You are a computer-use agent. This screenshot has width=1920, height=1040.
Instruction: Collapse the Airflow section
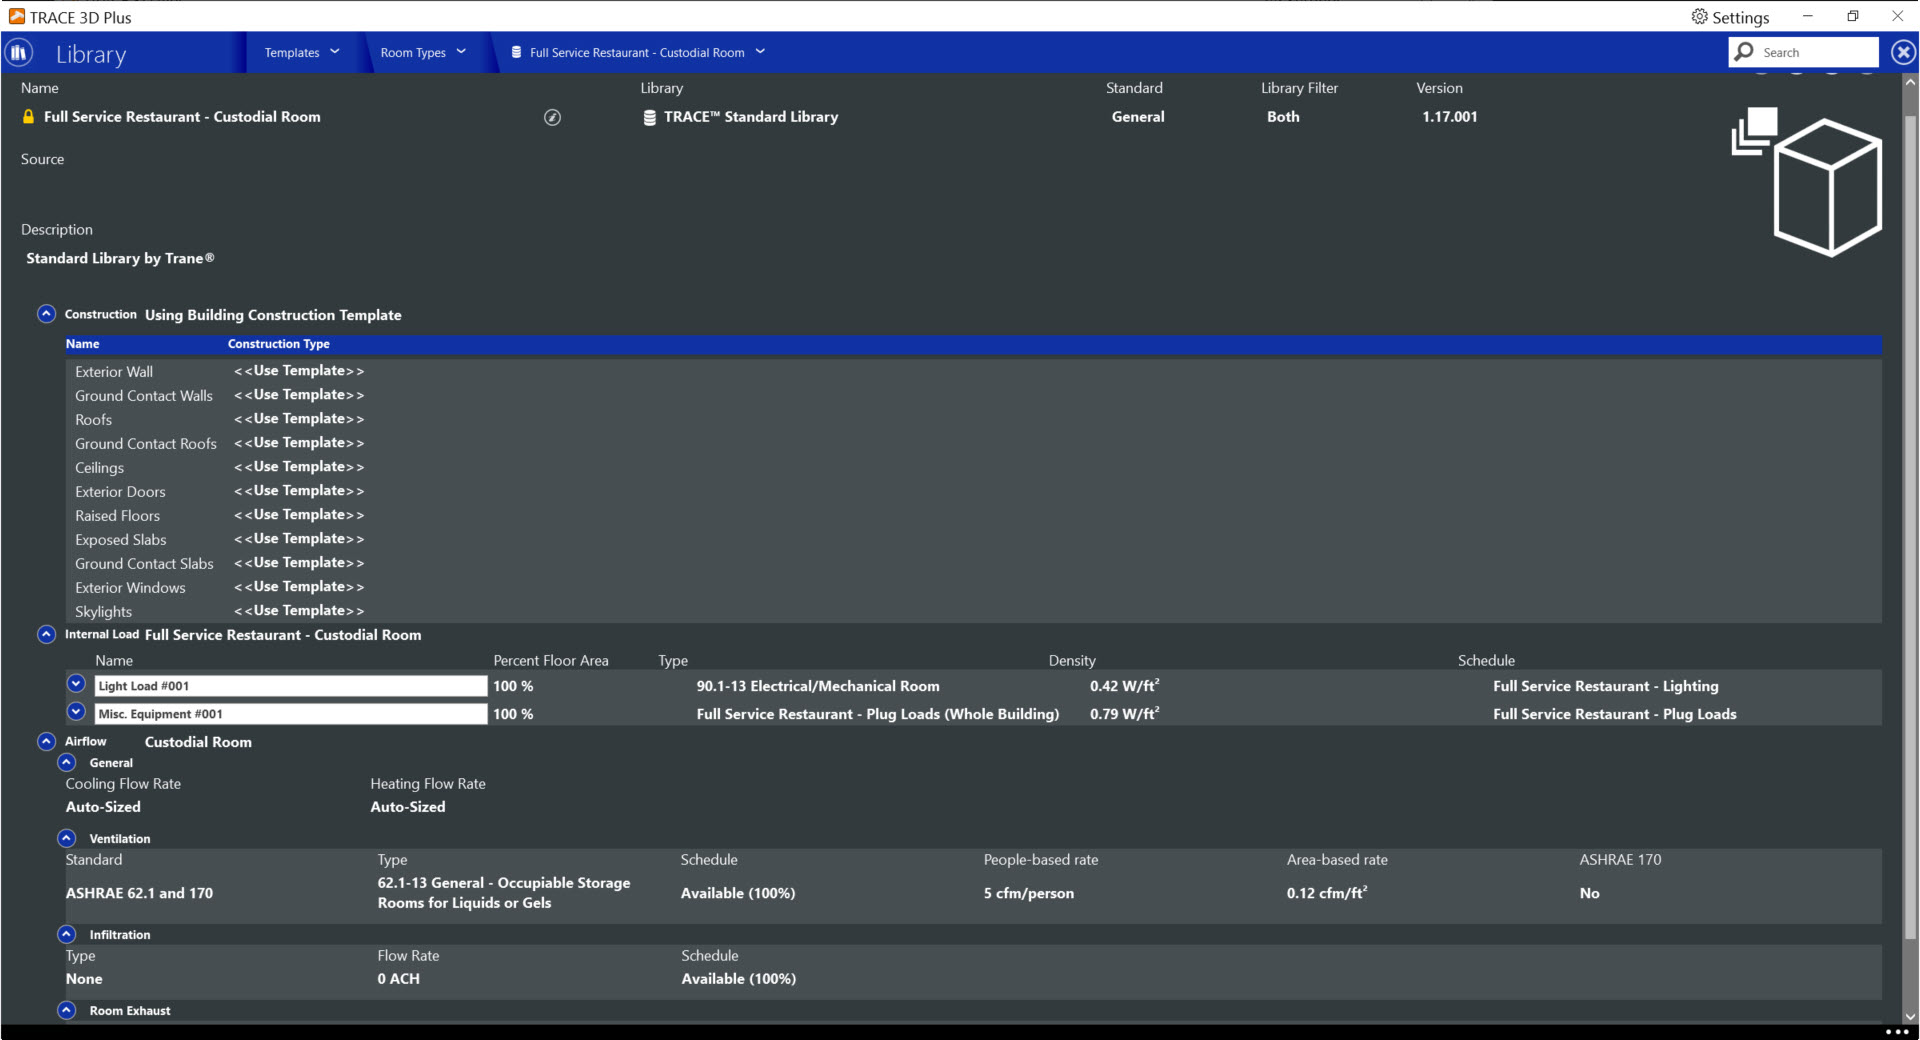(x=46, y=741)
